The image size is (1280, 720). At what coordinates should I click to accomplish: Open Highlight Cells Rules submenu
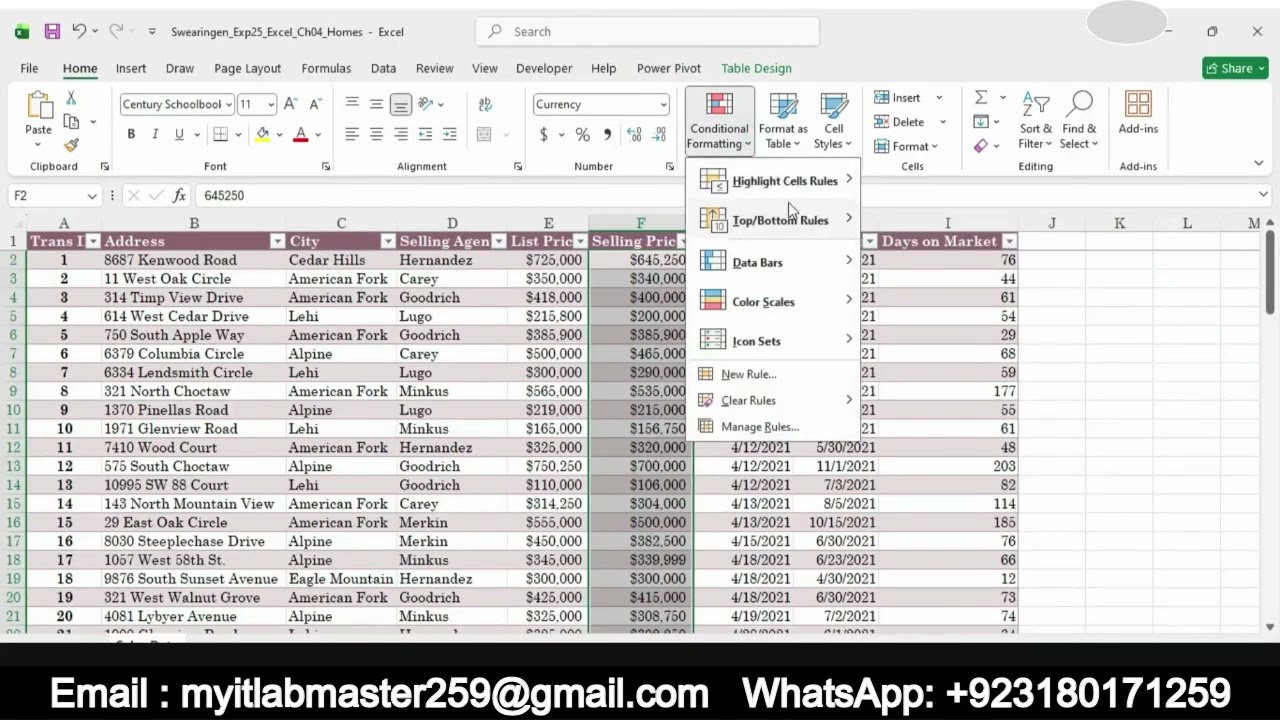point(776,181)
